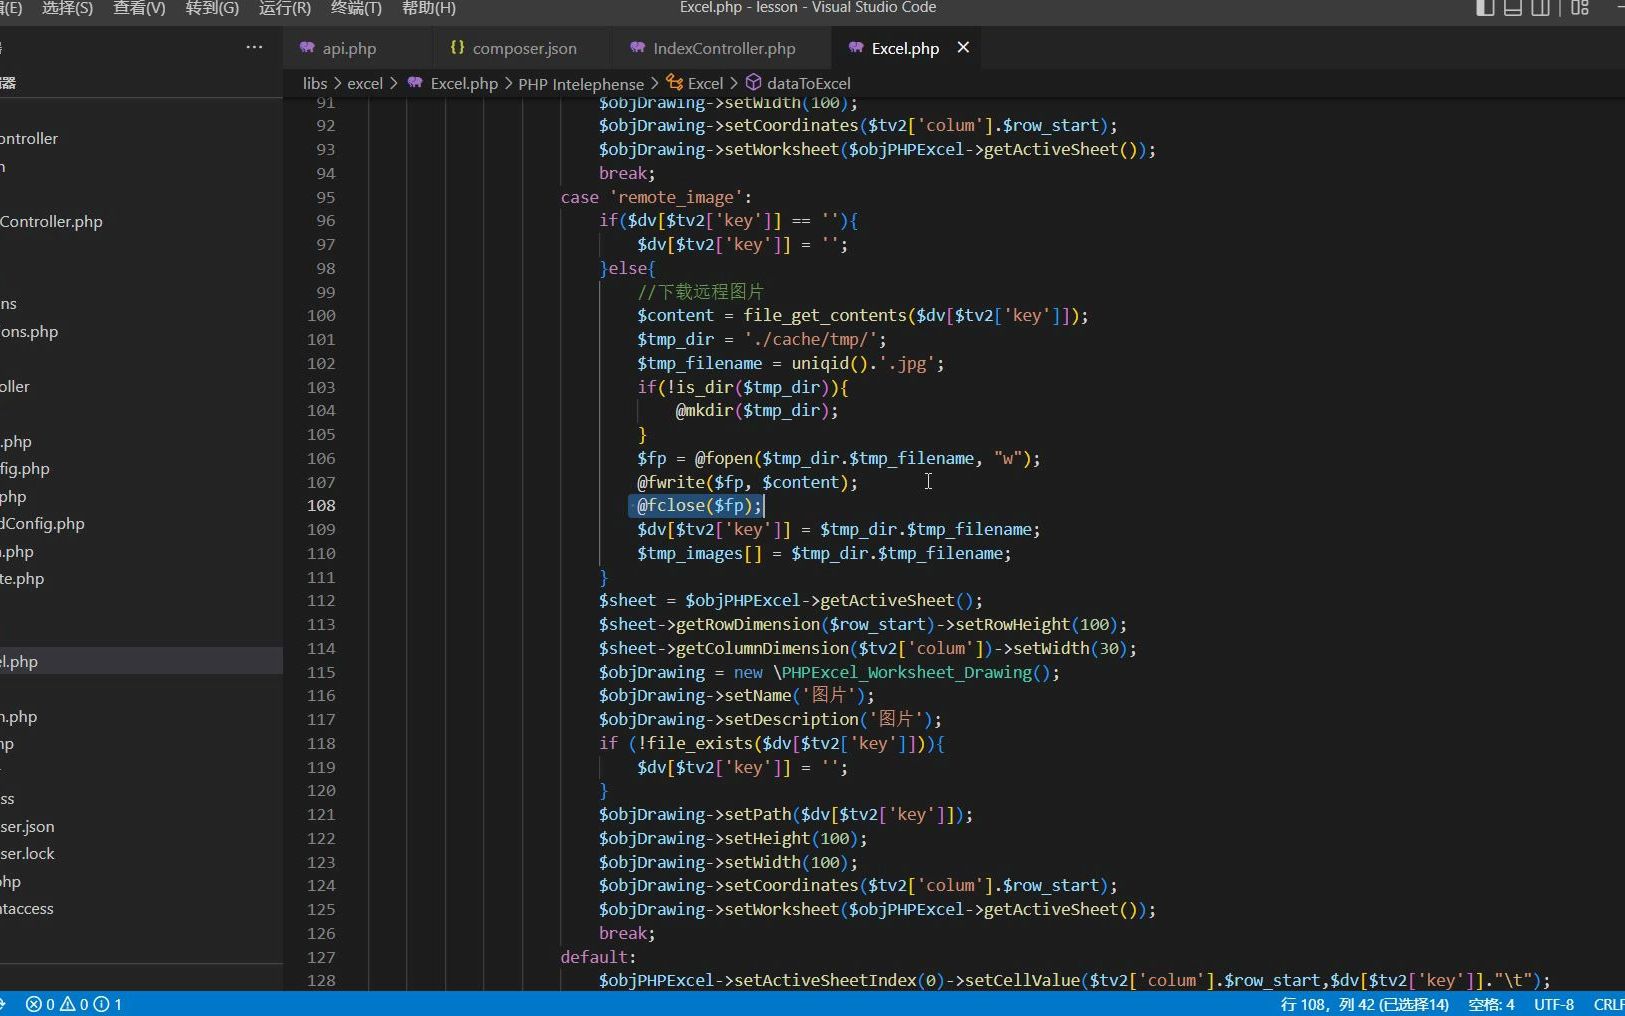Switch to the composer.json tab
The image size is (1625, 1016).
click(523, 48)
